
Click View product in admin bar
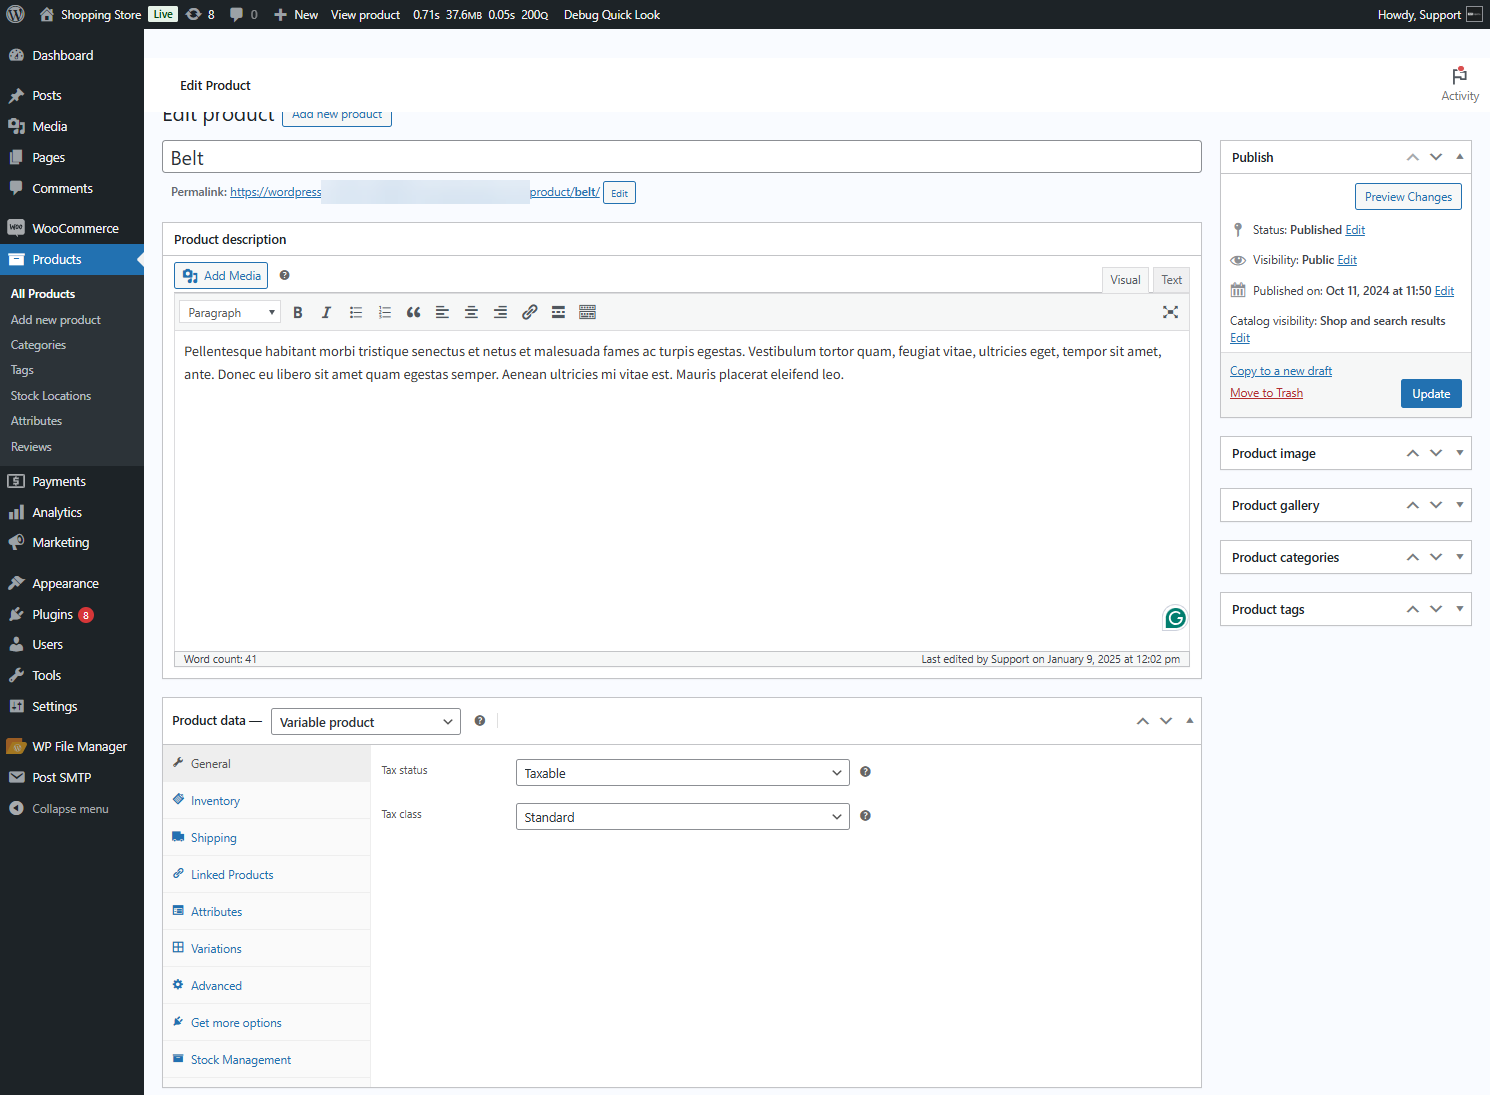365,14
